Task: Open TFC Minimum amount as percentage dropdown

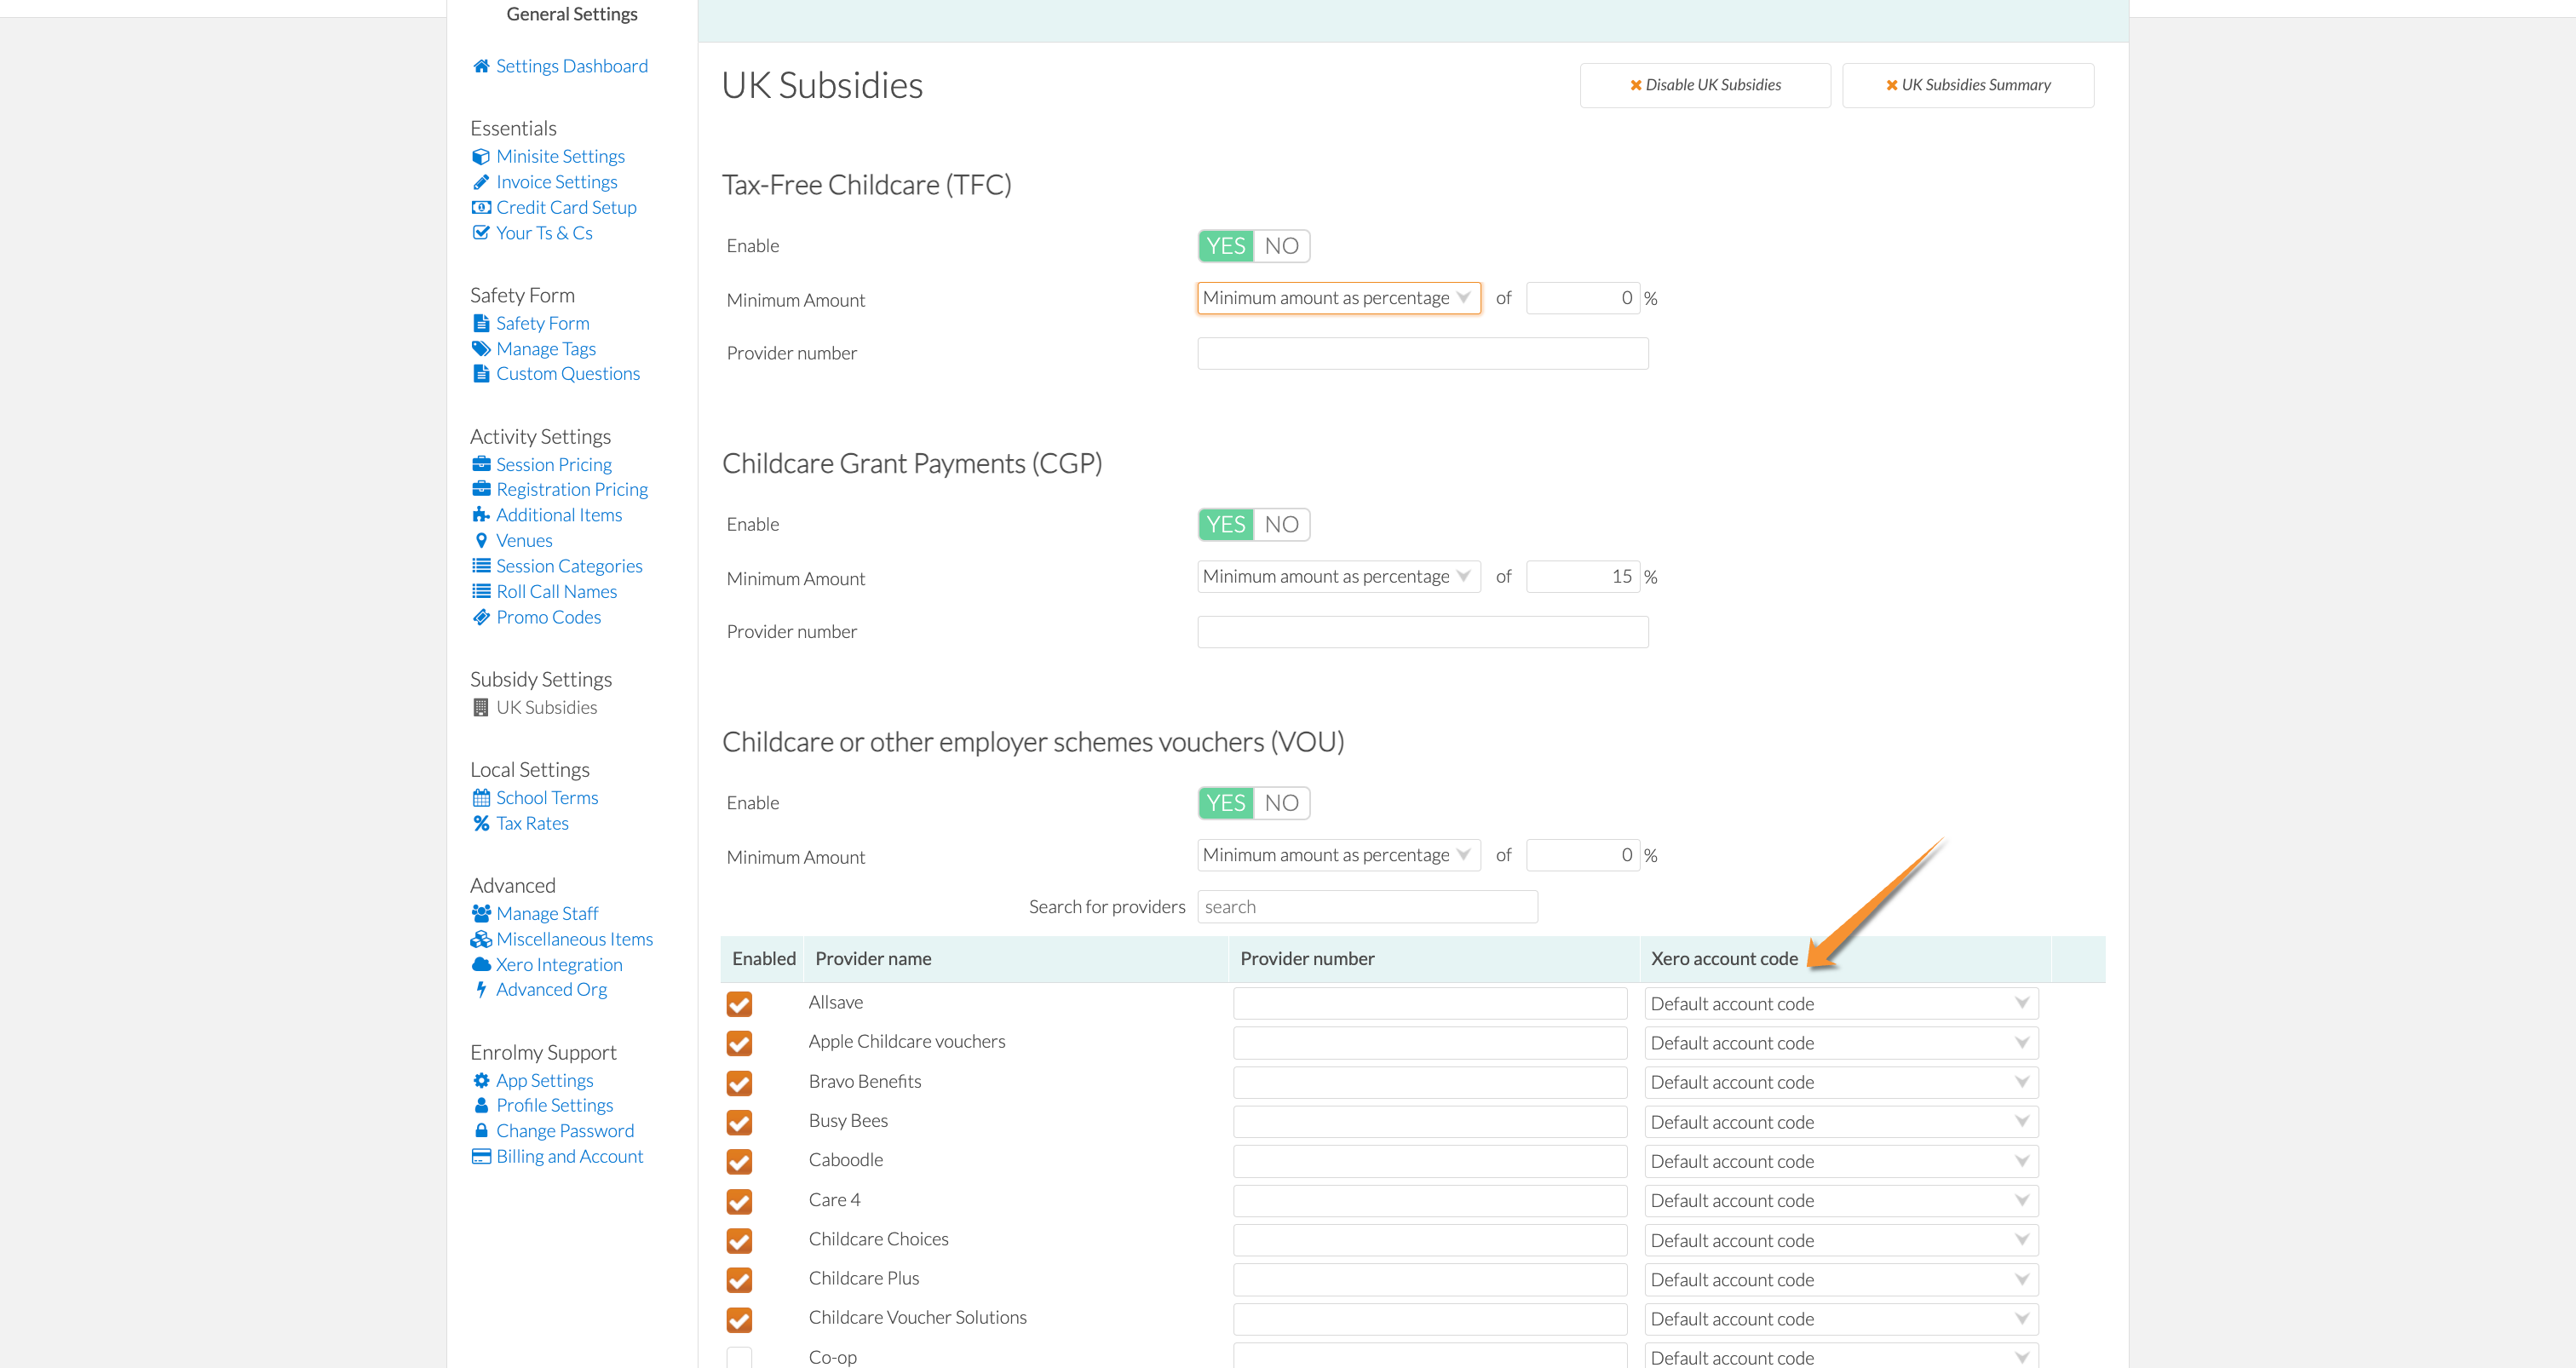Action: point(1338,298)
